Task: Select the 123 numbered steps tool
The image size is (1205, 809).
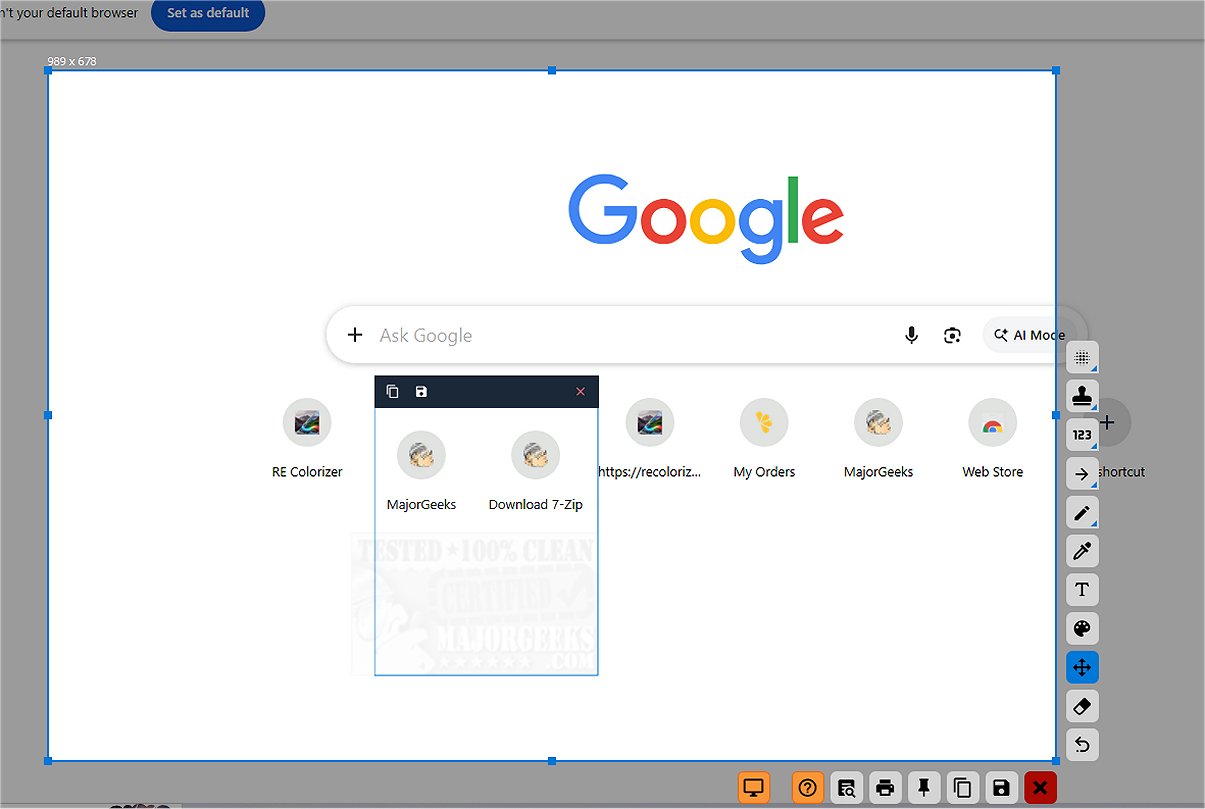Action: tap(1082, 435)
